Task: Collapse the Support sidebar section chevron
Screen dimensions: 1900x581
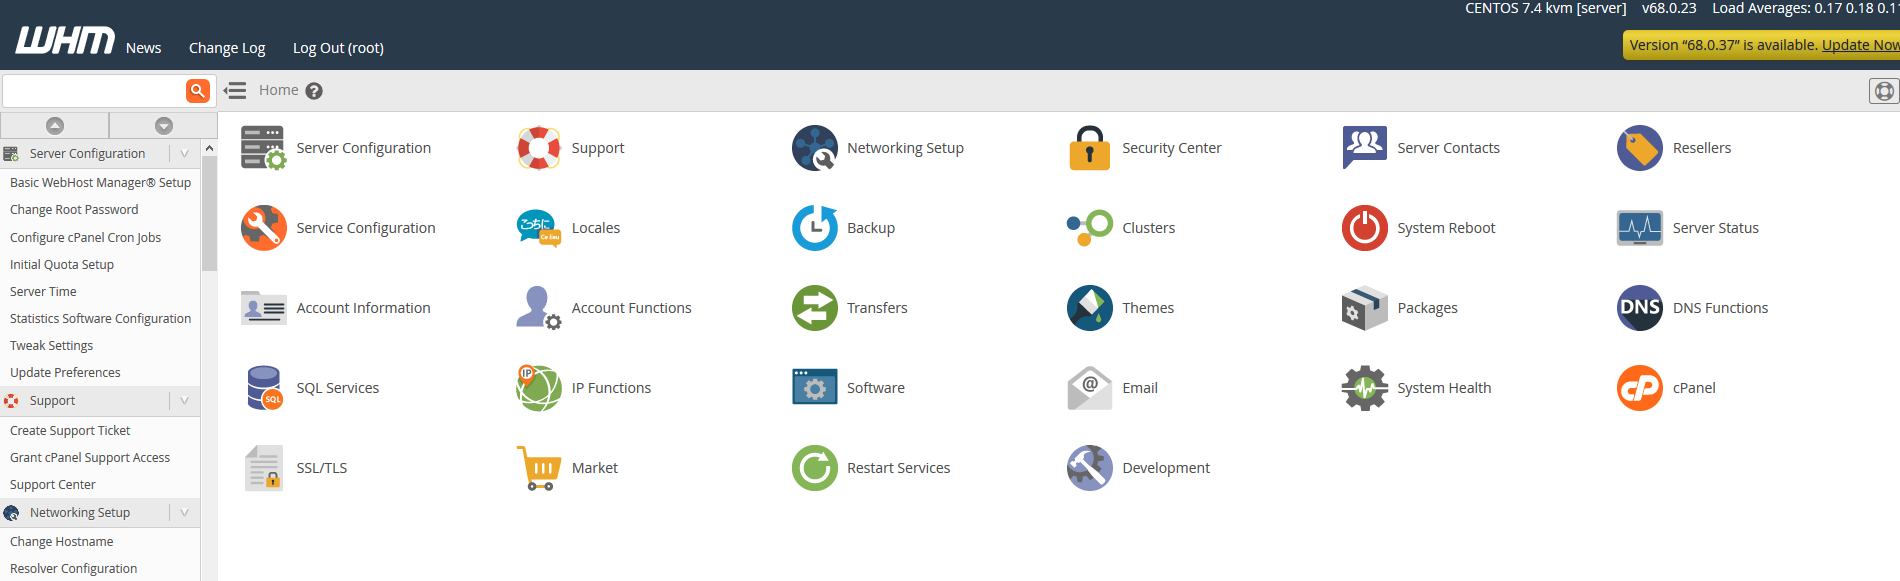Action: click(184, 400)
